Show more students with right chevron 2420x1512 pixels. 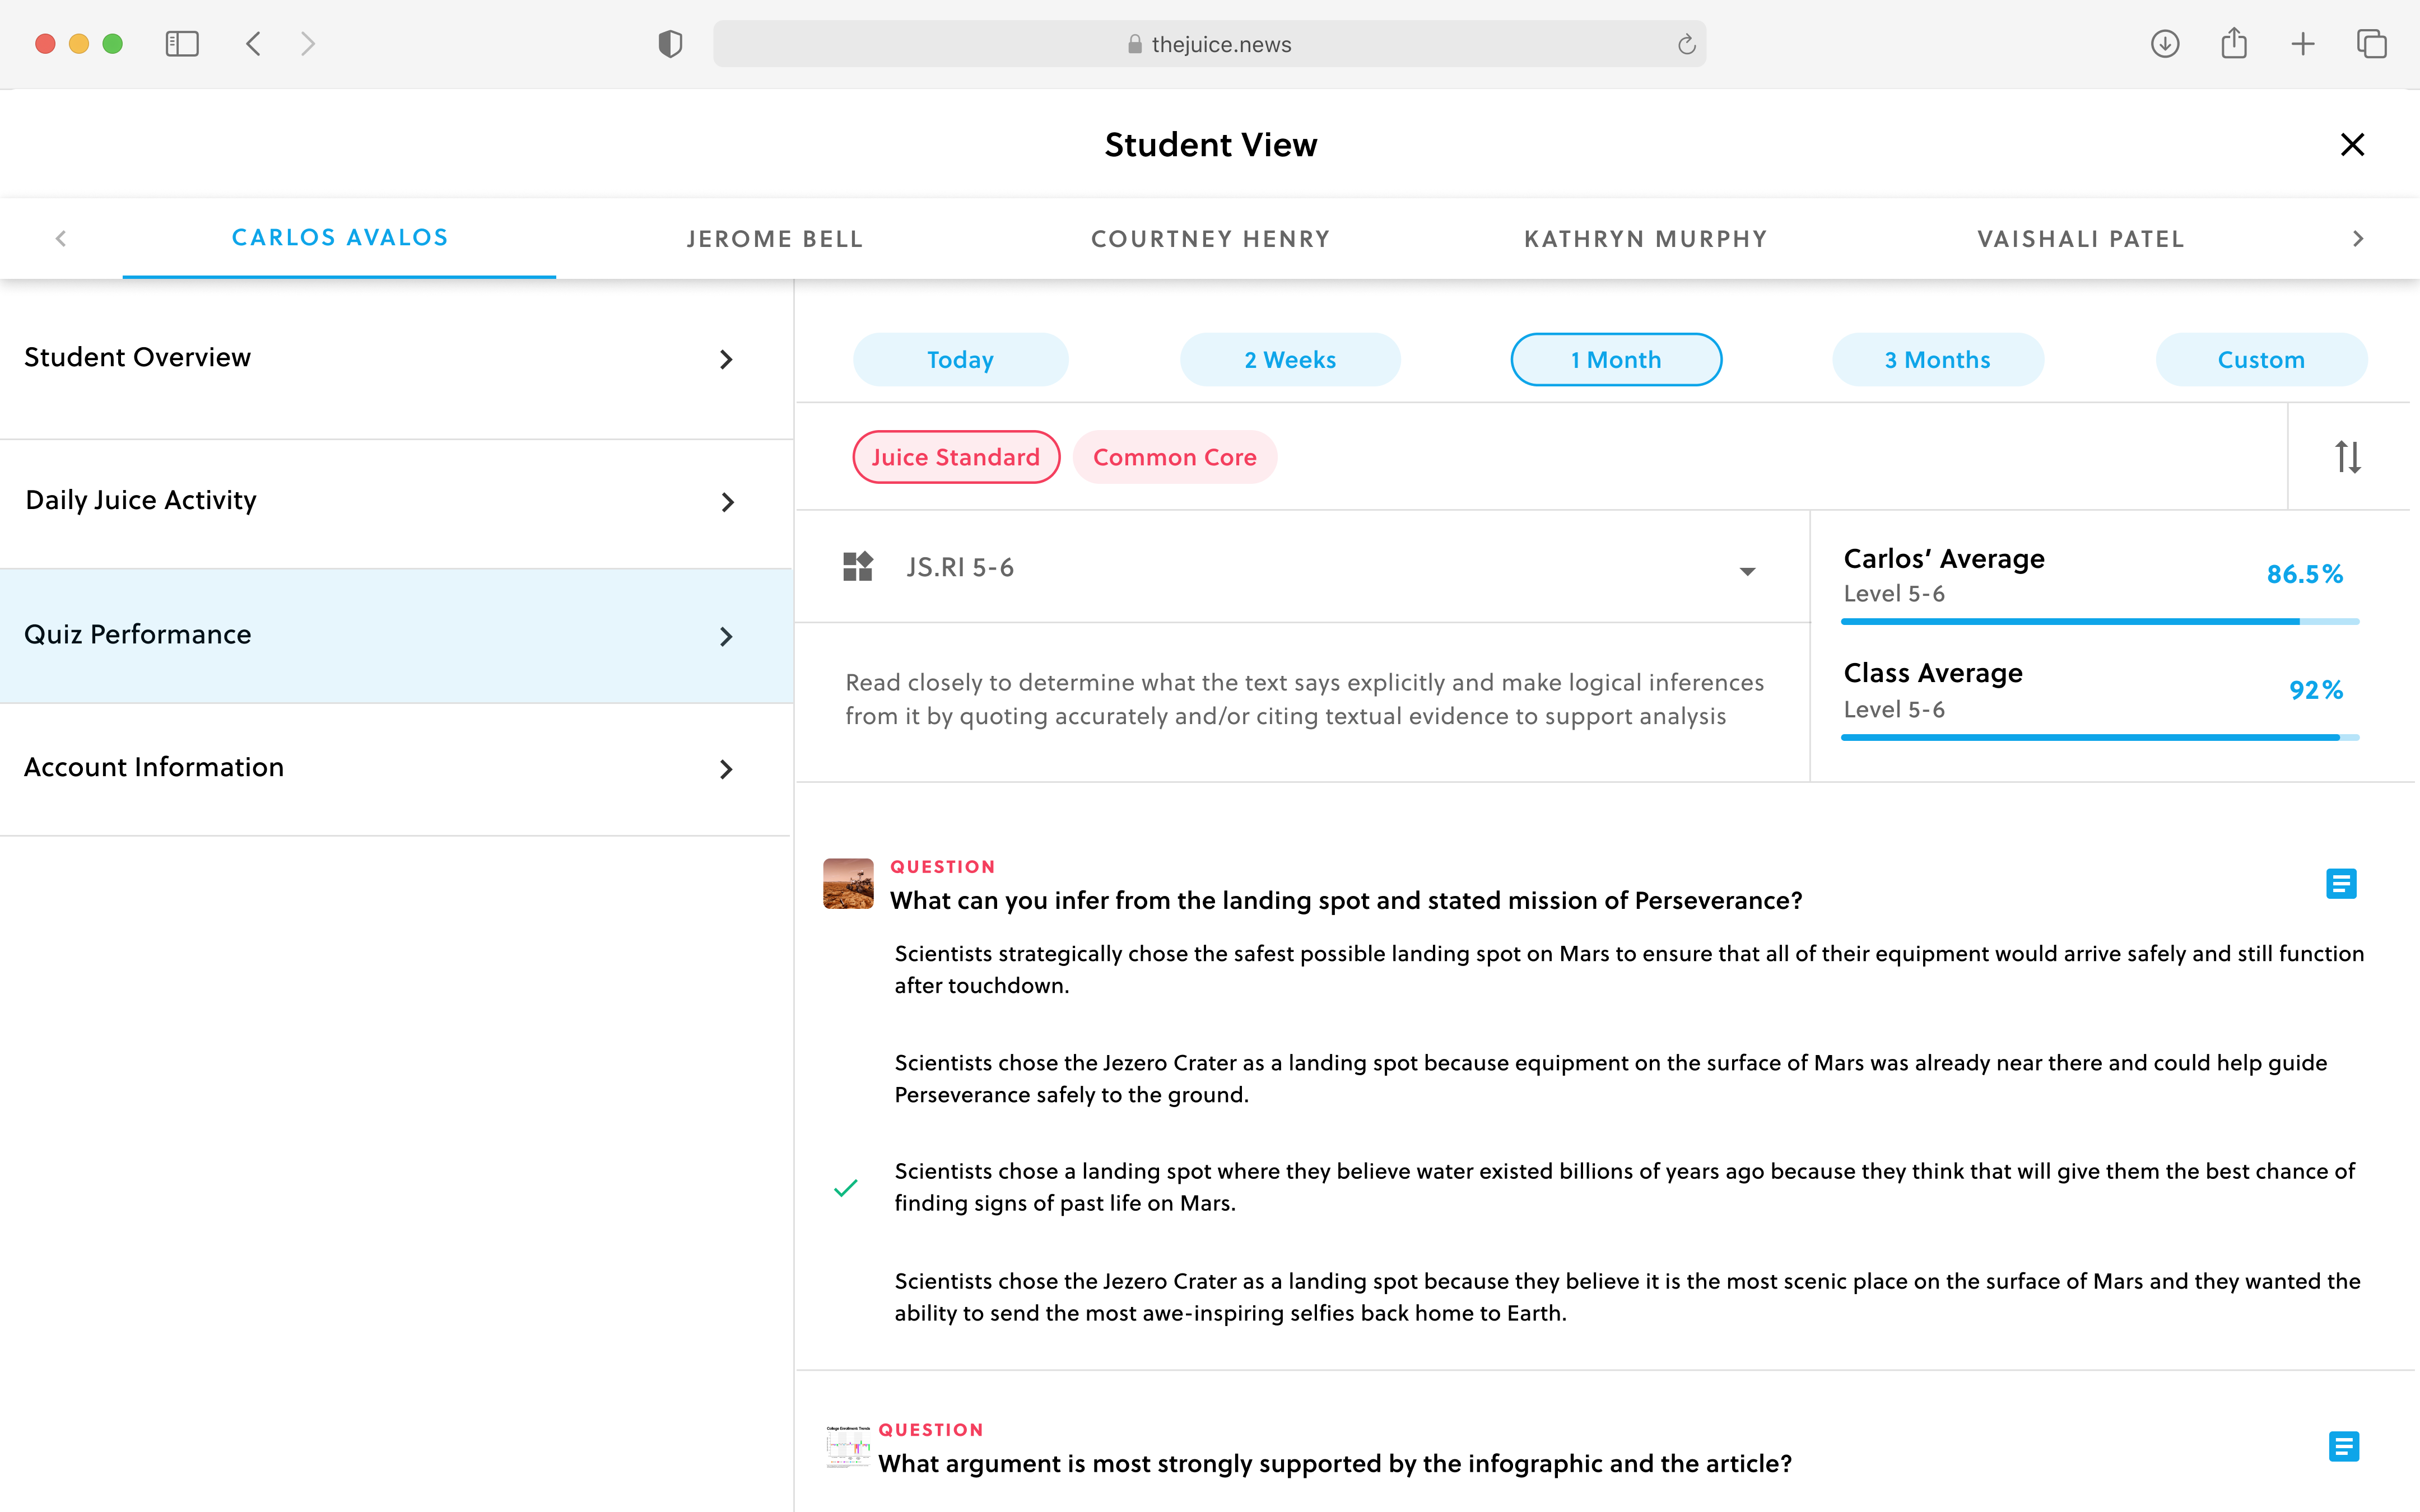(2358, 238)
